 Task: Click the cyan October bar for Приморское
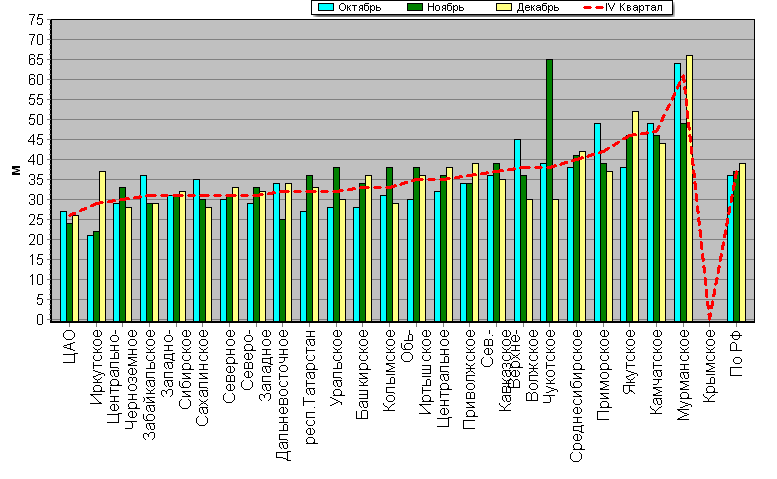pyautogui.click(x=598, y=222)
